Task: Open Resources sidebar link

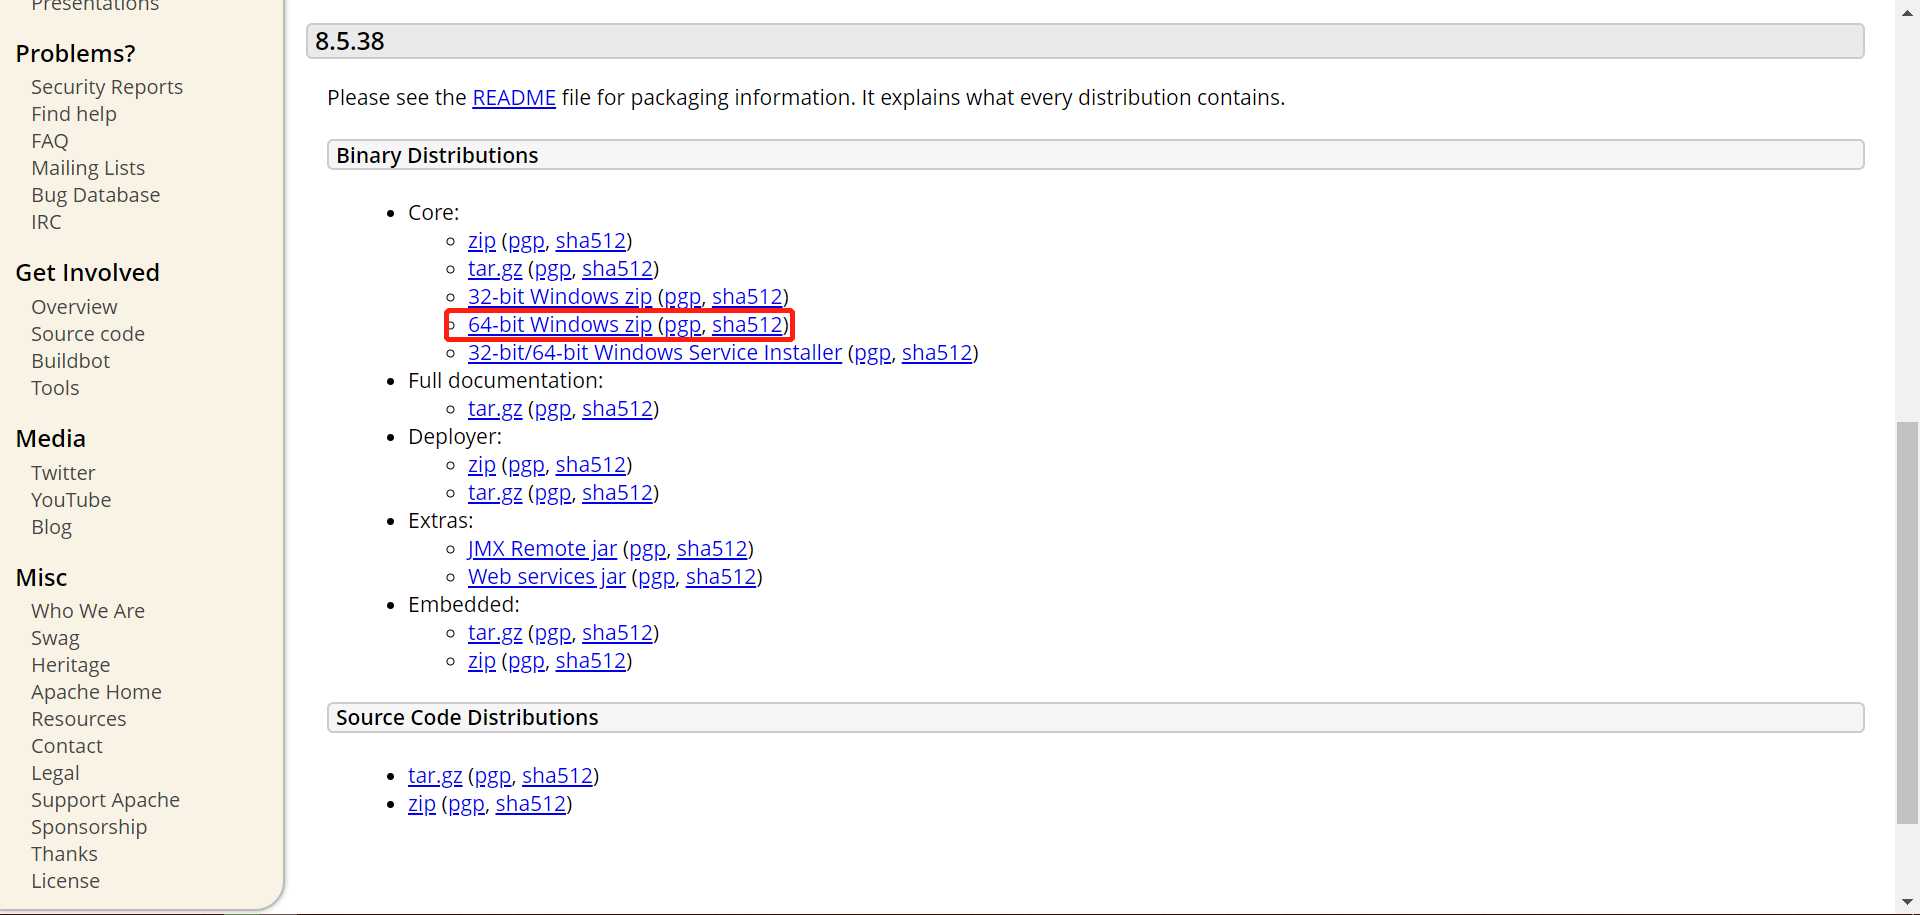Action: tap(79, 719)
